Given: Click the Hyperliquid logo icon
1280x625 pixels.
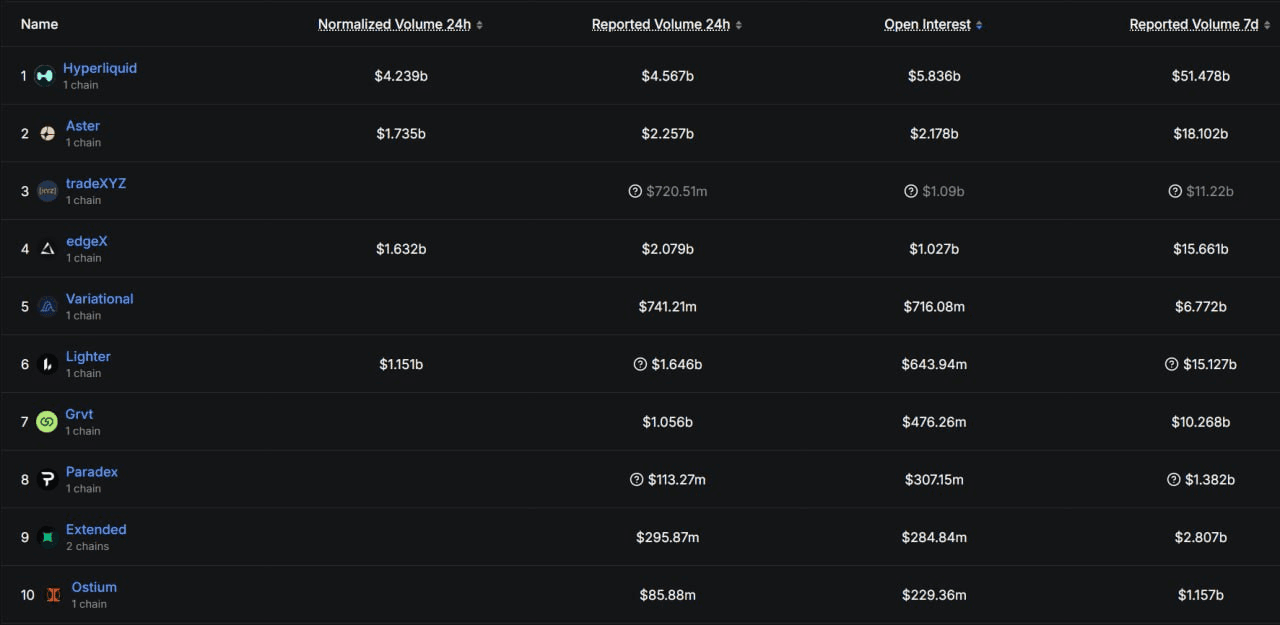Looking at the screenshot, I should pyautogui.click(x=44, y=76).
